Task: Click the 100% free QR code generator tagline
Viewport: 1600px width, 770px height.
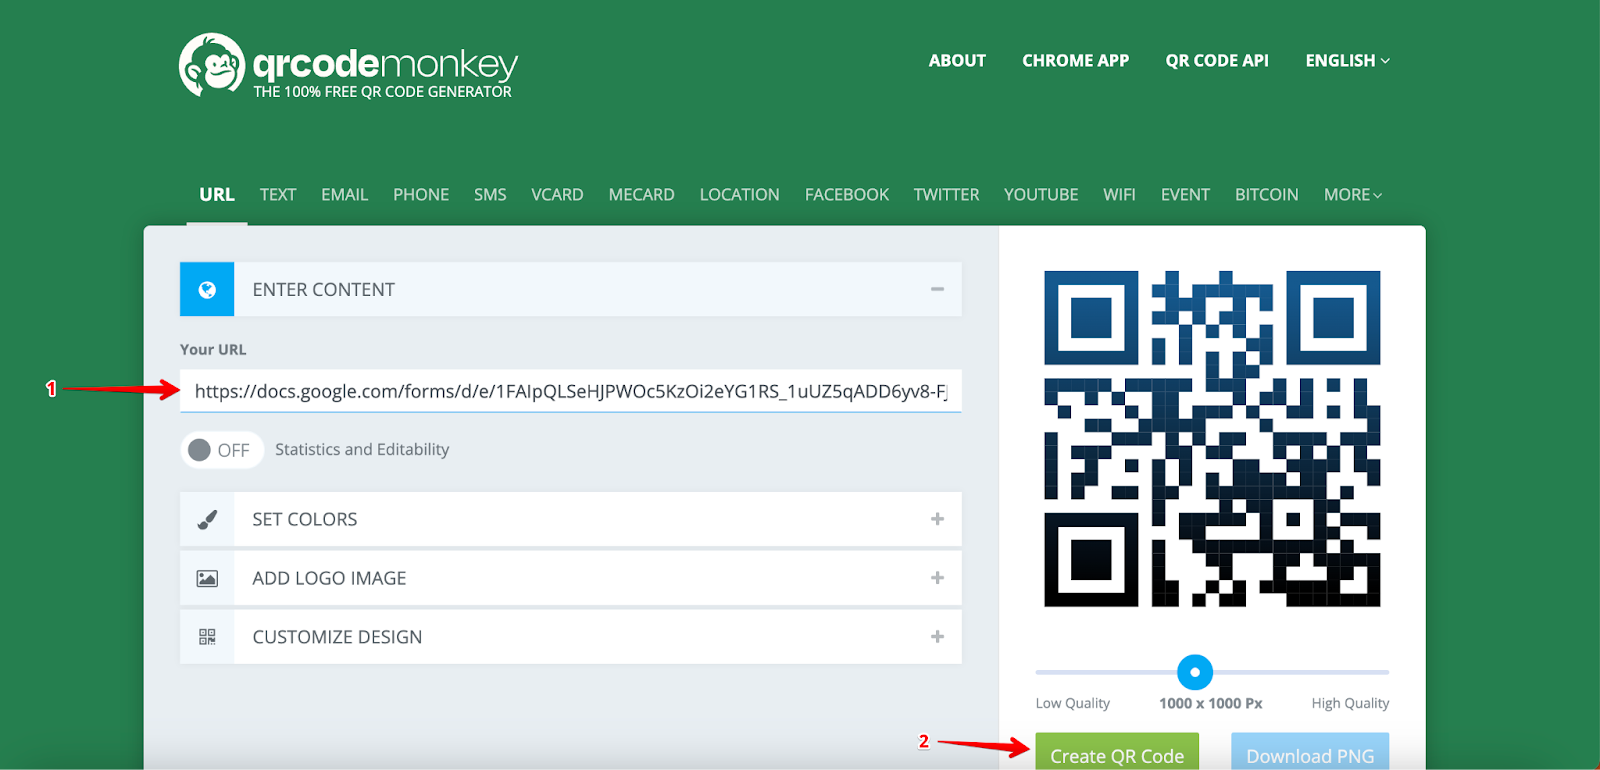Action: click(x=382, y=92)
